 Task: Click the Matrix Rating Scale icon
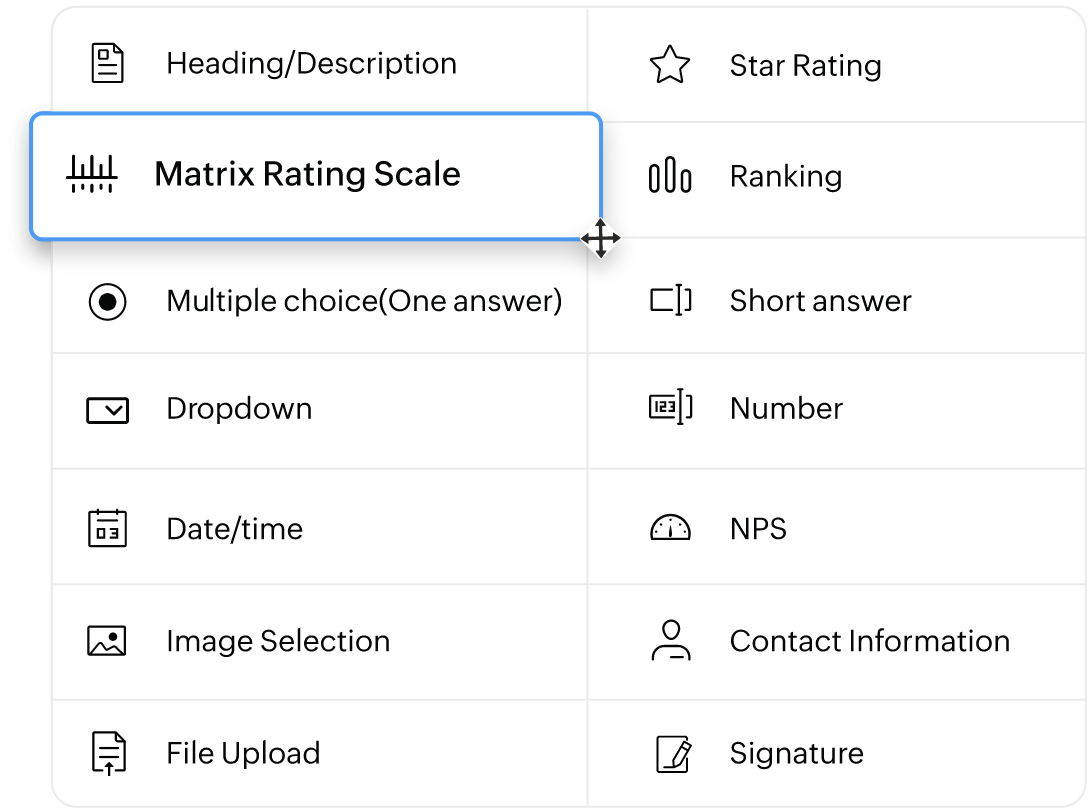pos(92,174)
